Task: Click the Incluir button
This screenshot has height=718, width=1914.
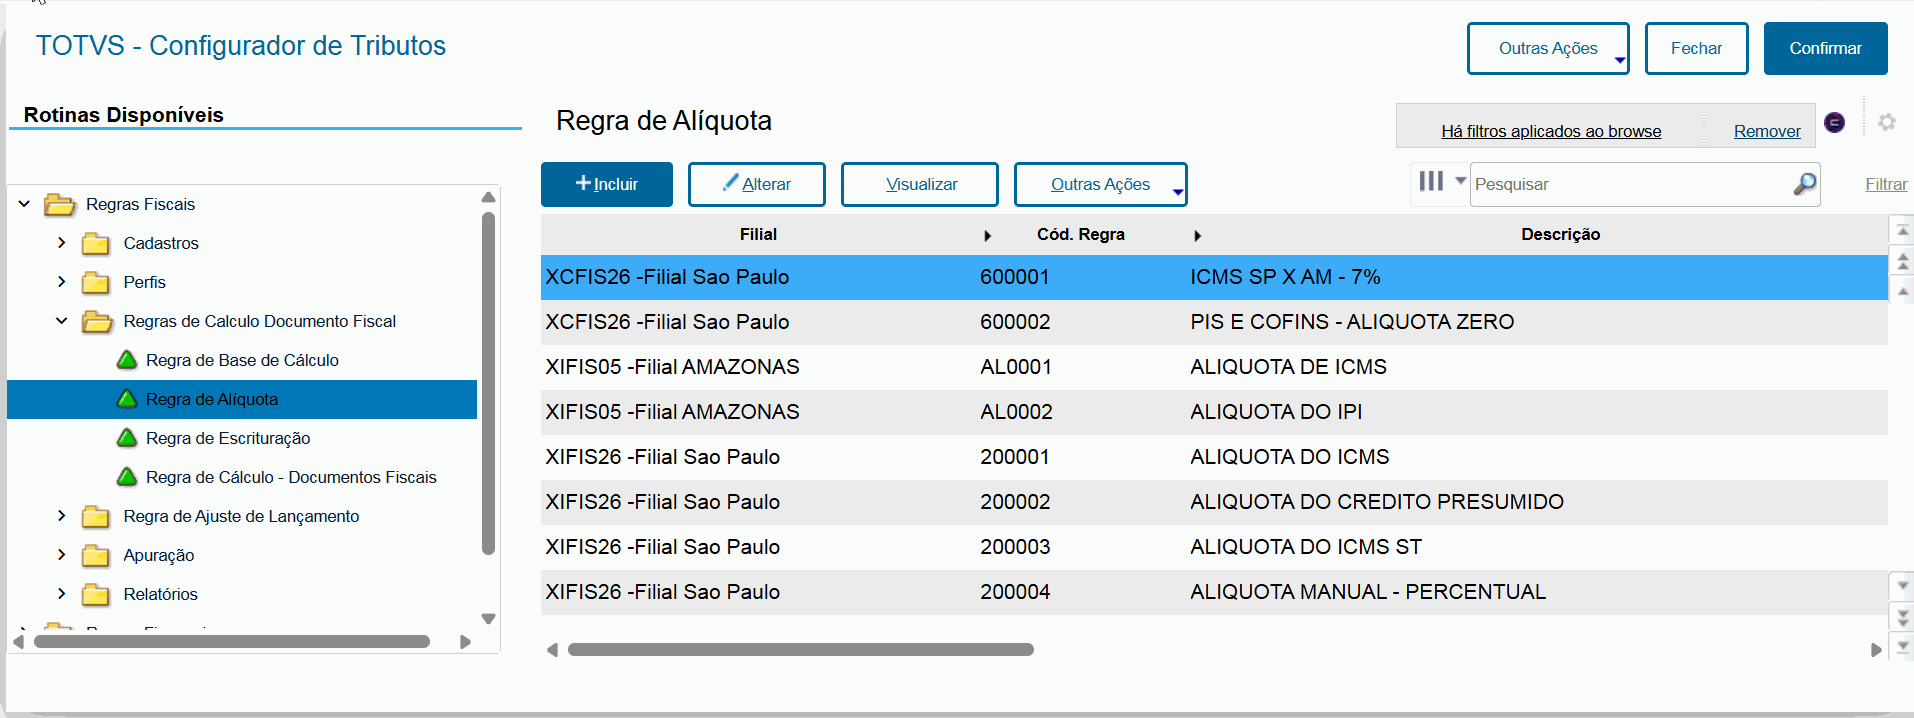Action: (606, 184)
